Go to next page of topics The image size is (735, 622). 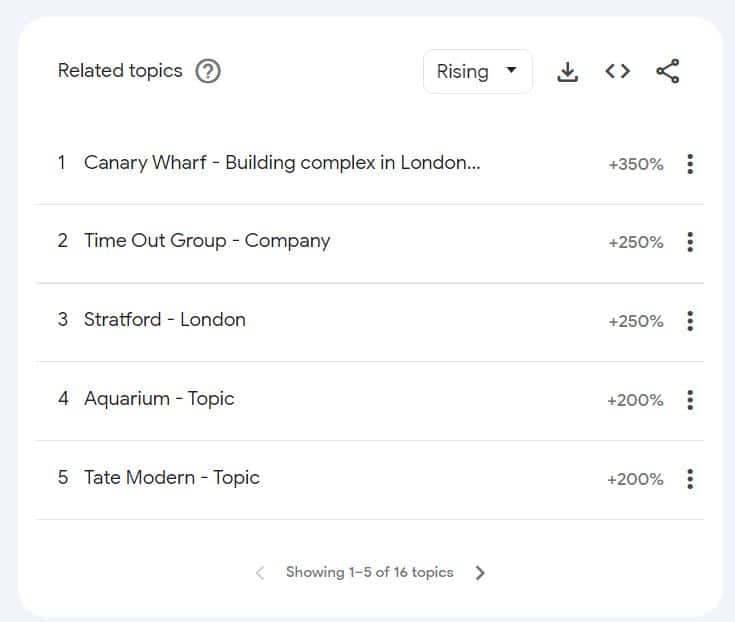point(481,573)
